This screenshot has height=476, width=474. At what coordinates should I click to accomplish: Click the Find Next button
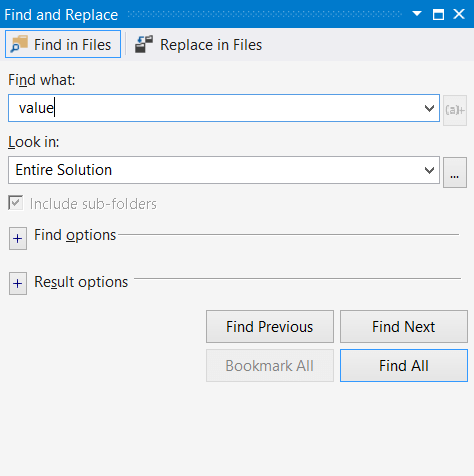tap(404, 327)
